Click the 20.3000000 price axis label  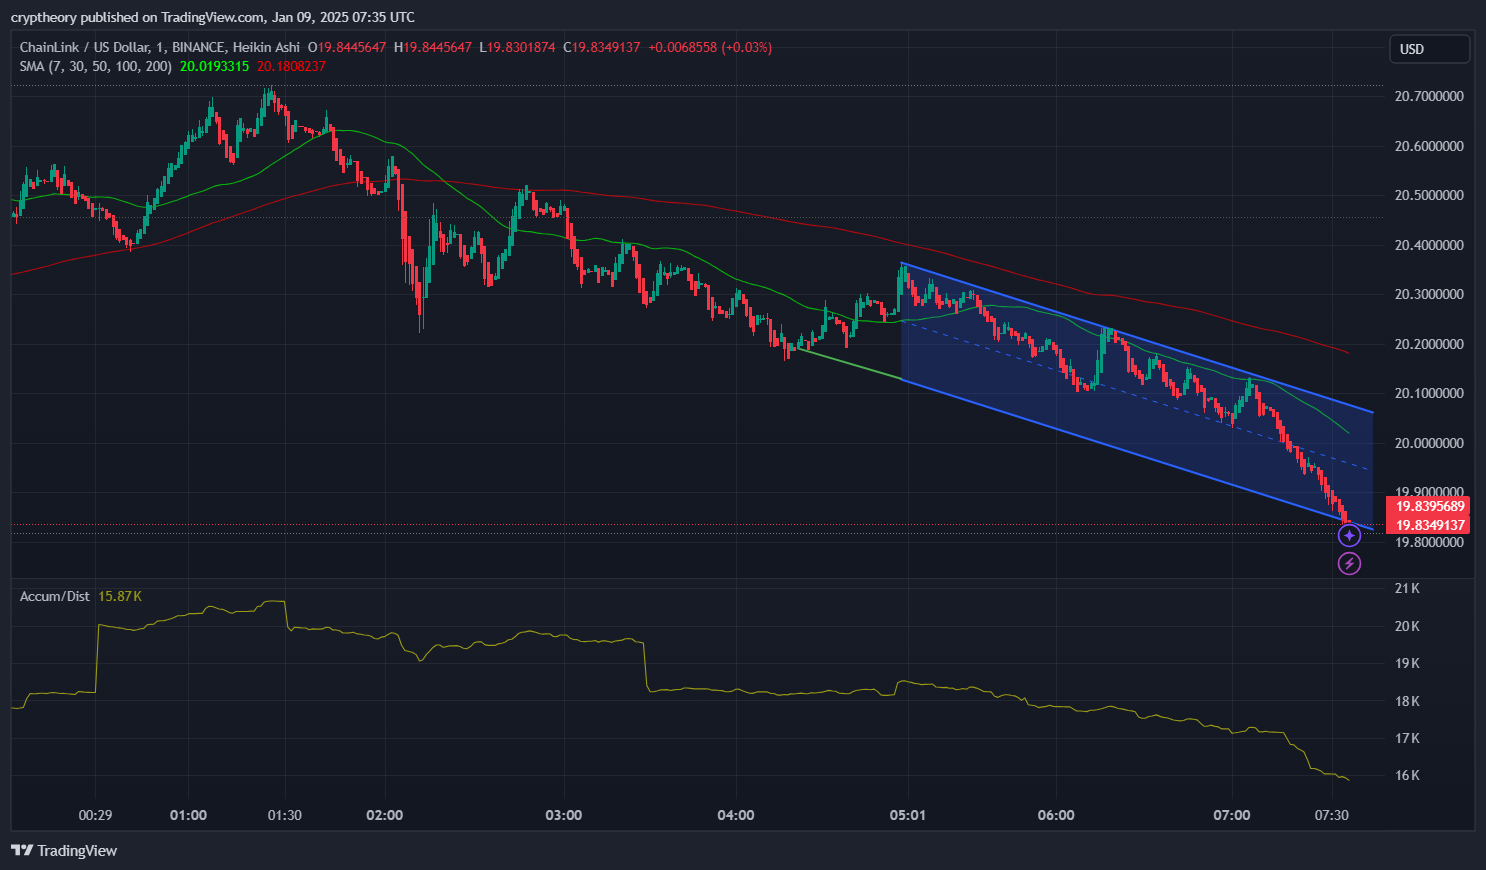tap(1429, 294)
